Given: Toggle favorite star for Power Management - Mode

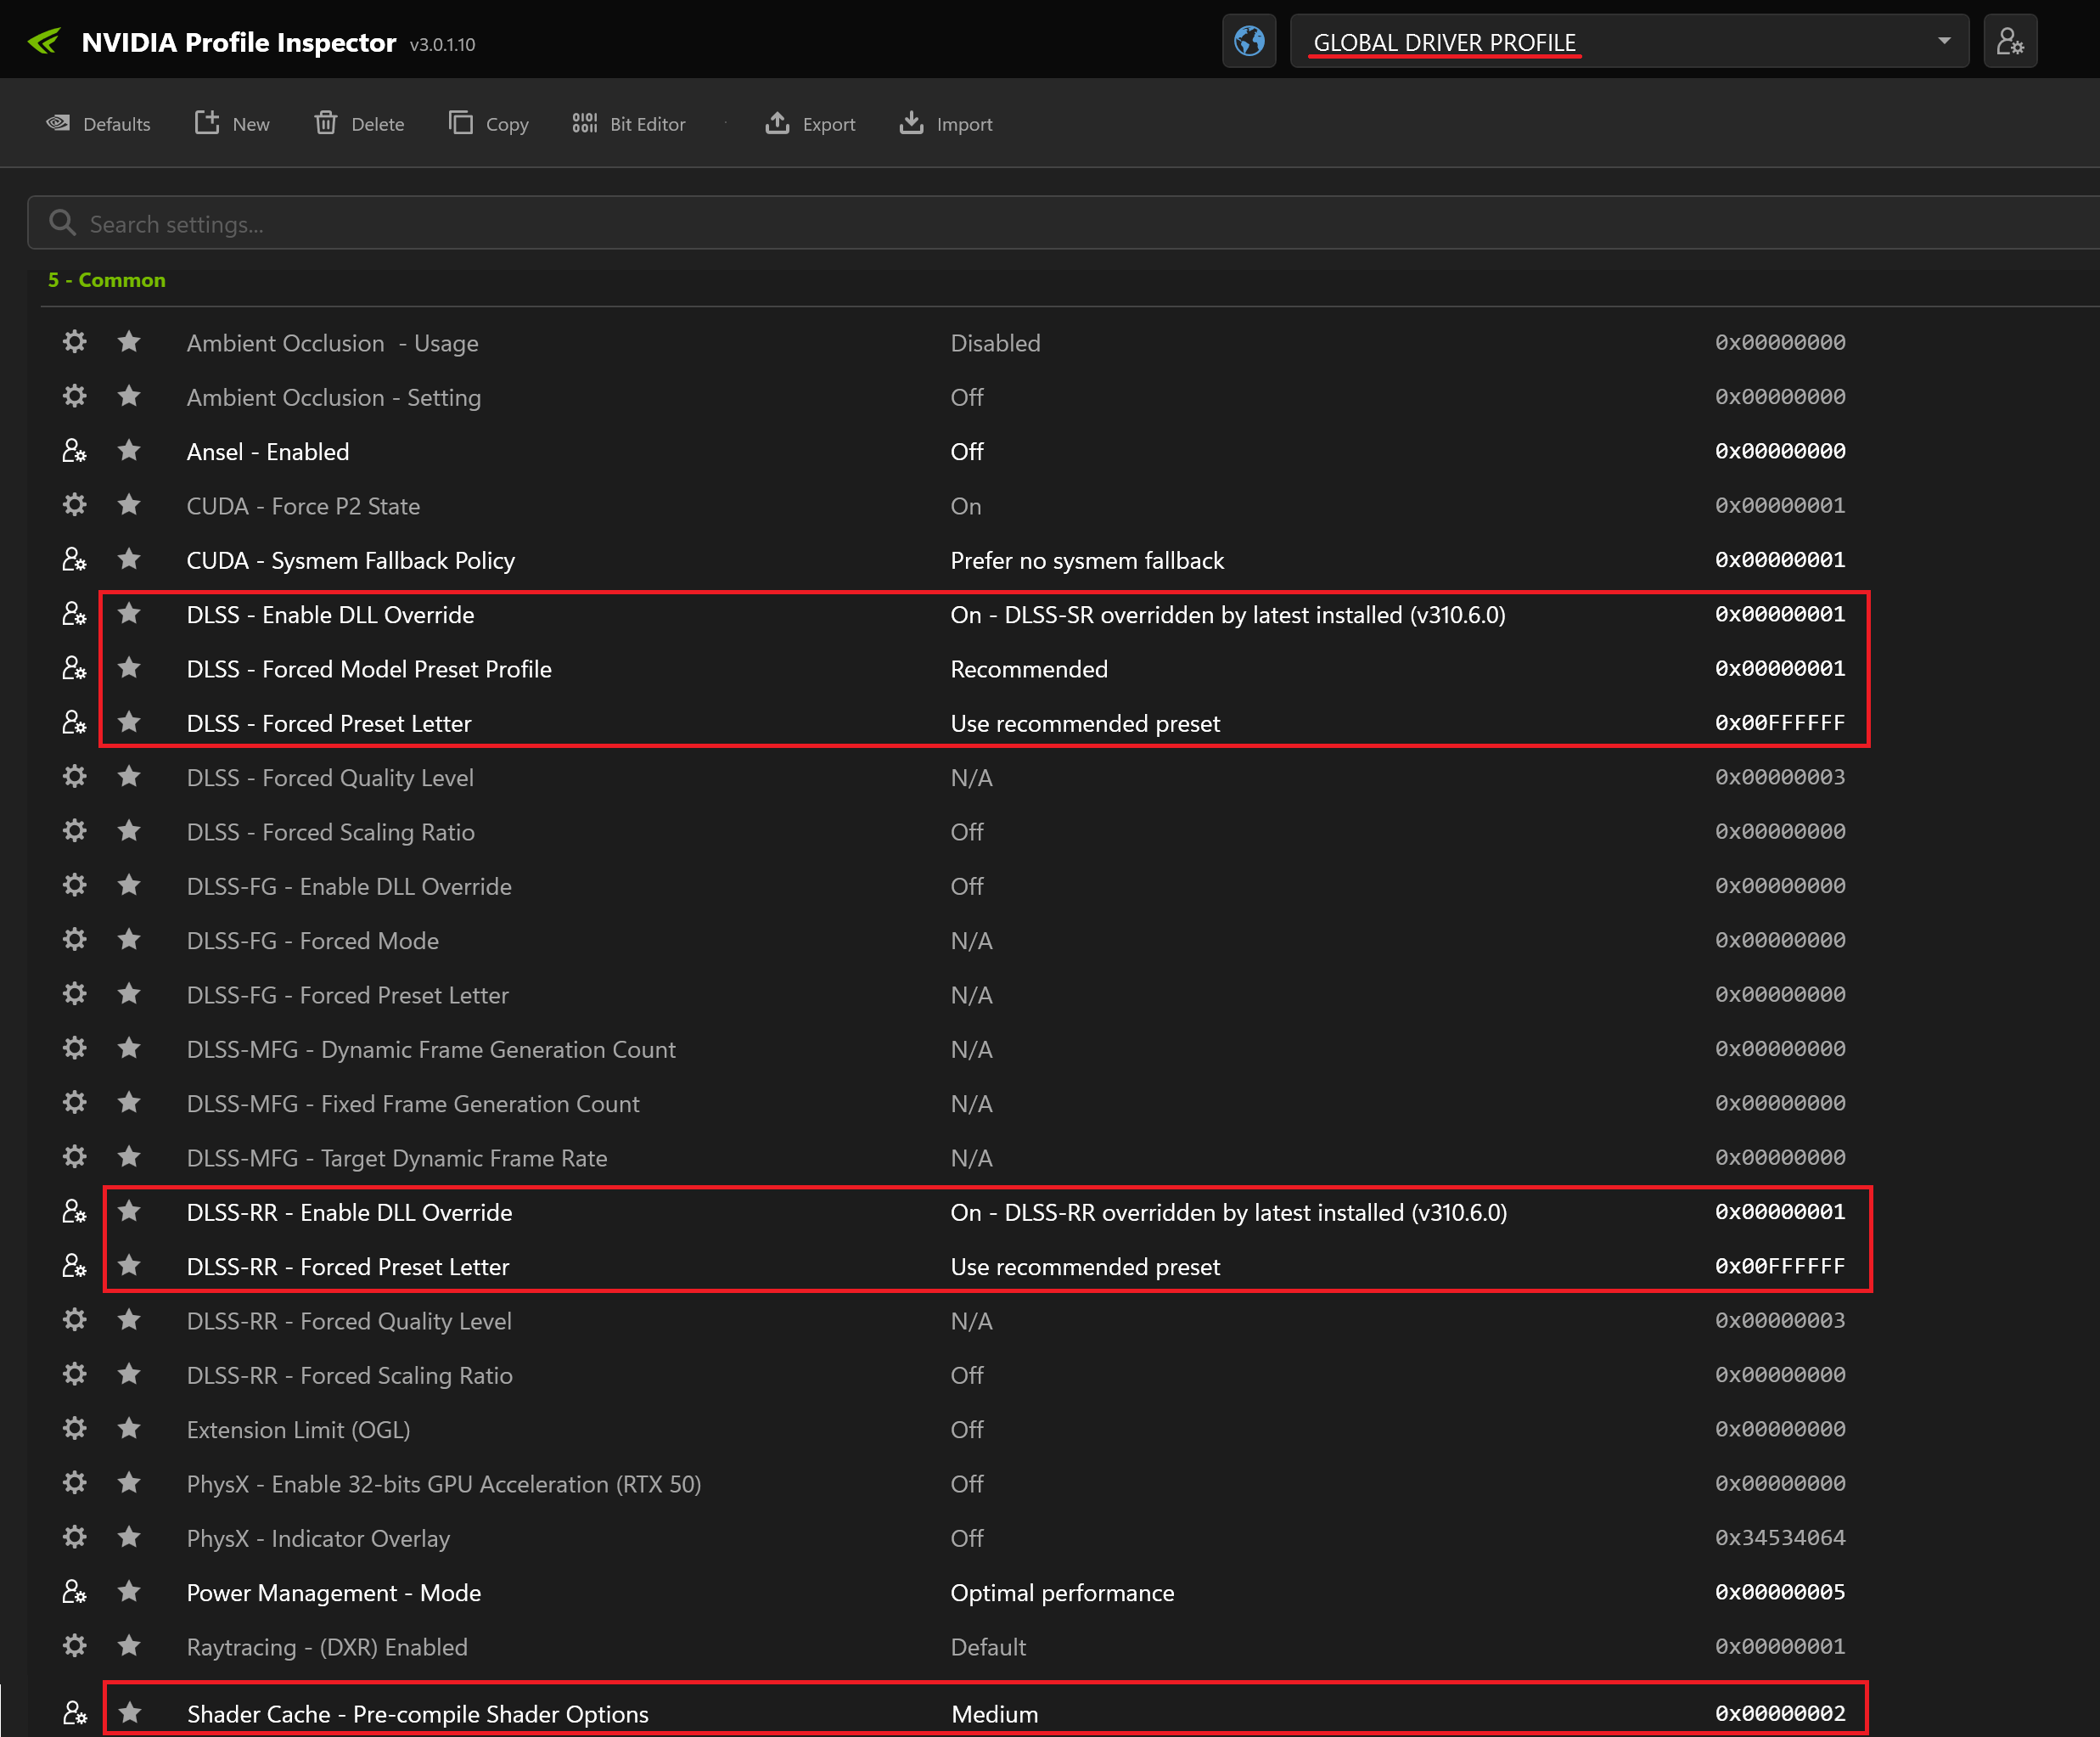Looking at the screenshot, I should [129, 1592].
